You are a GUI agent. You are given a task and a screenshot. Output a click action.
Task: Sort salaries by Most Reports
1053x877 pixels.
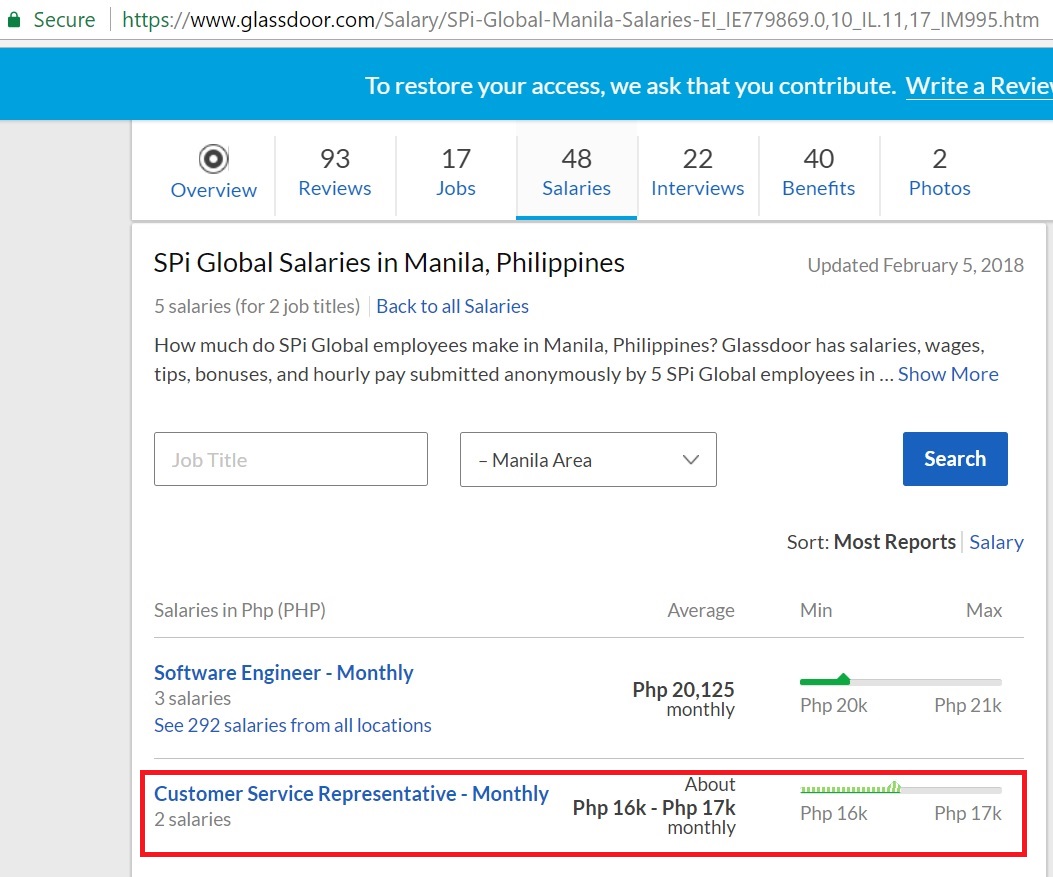895,542
